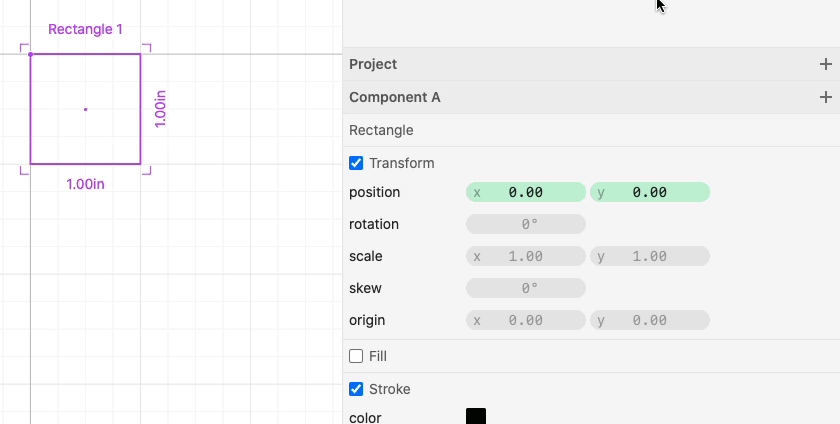840x424 pixels.
Task: Click the scale x value field
Action: click(526, 256)
